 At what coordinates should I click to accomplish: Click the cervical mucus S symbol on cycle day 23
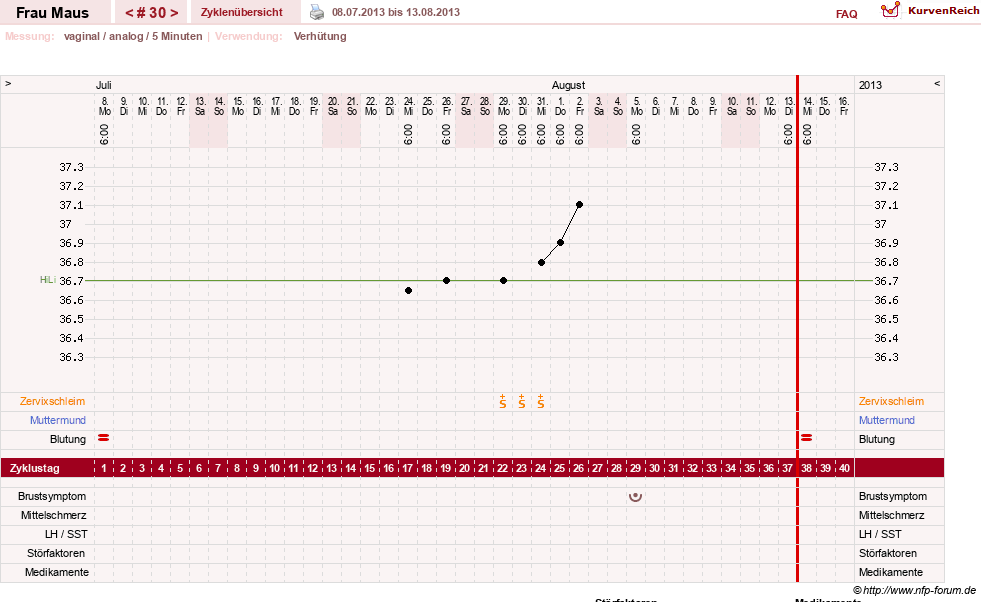[x=522, y=402]
